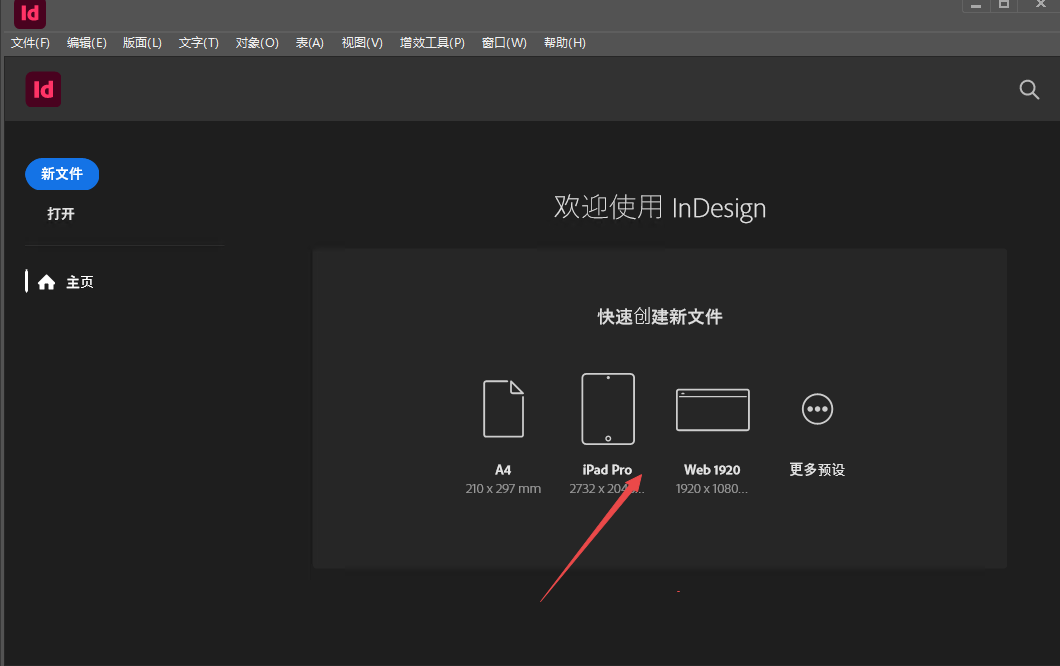Open the 表(A) menu
Viewport: 1060px width, 666px height.
(310, 43)
